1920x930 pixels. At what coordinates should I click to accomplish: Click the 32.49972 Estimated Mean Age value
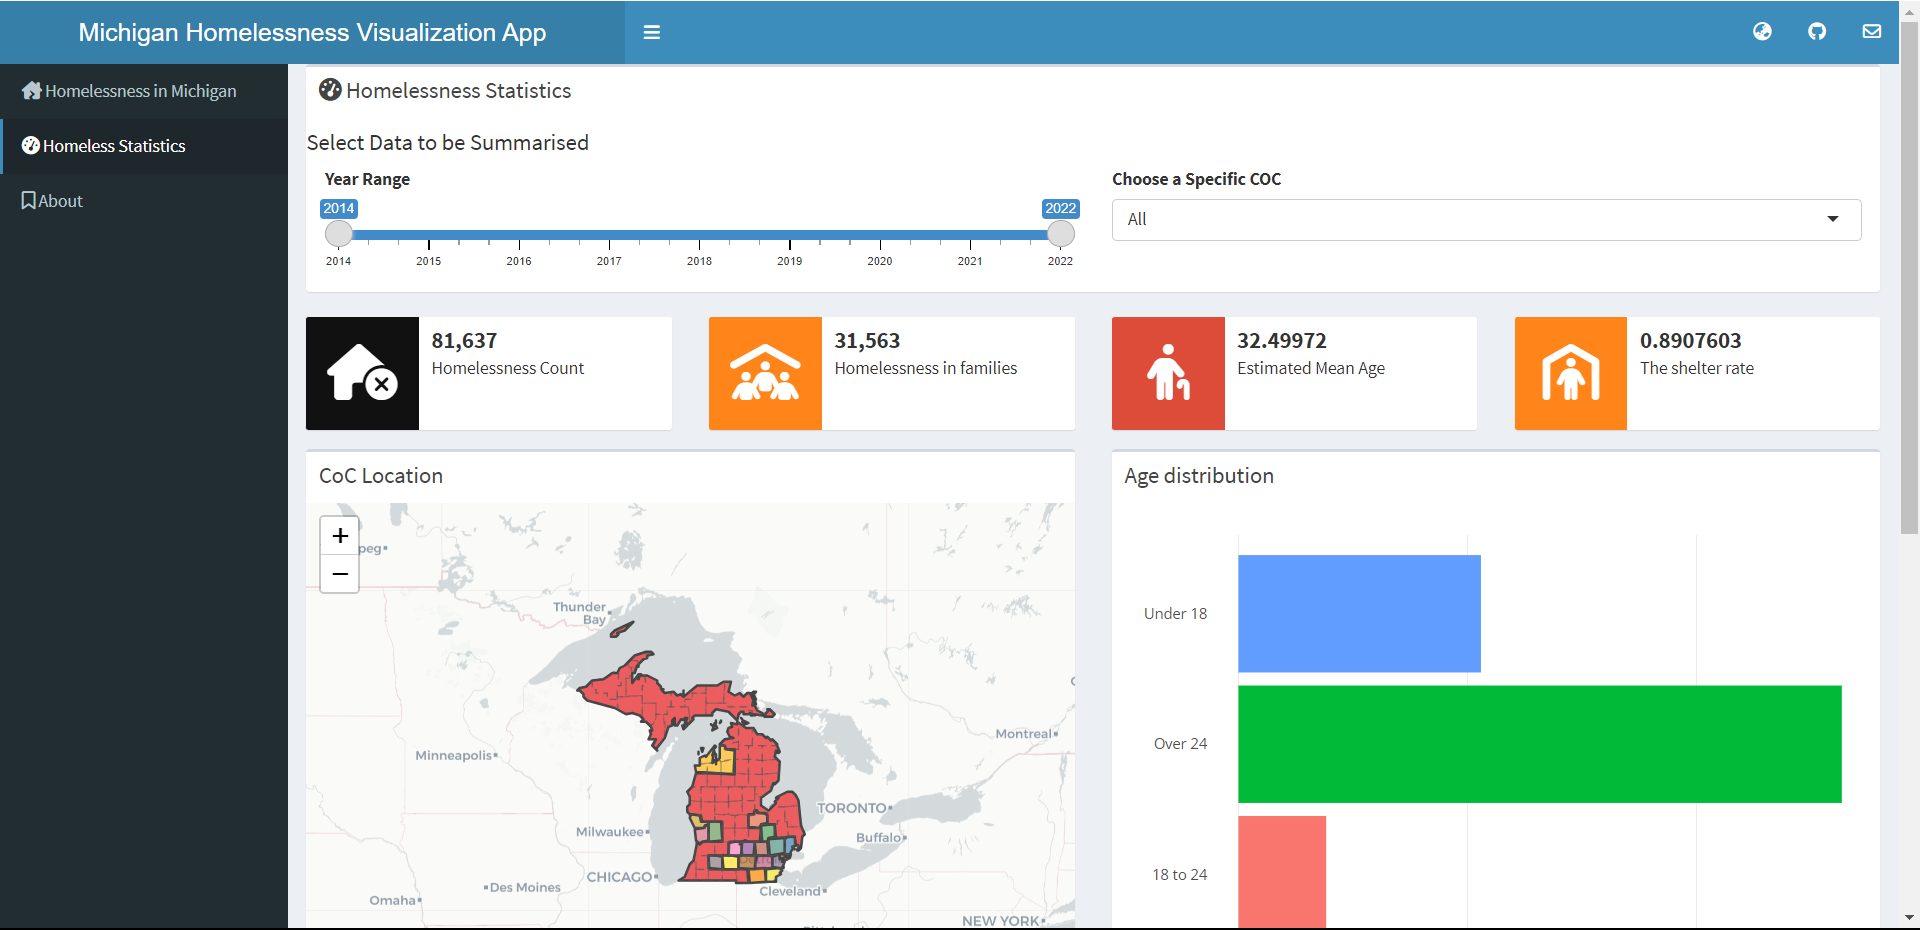coord(1282,341)
